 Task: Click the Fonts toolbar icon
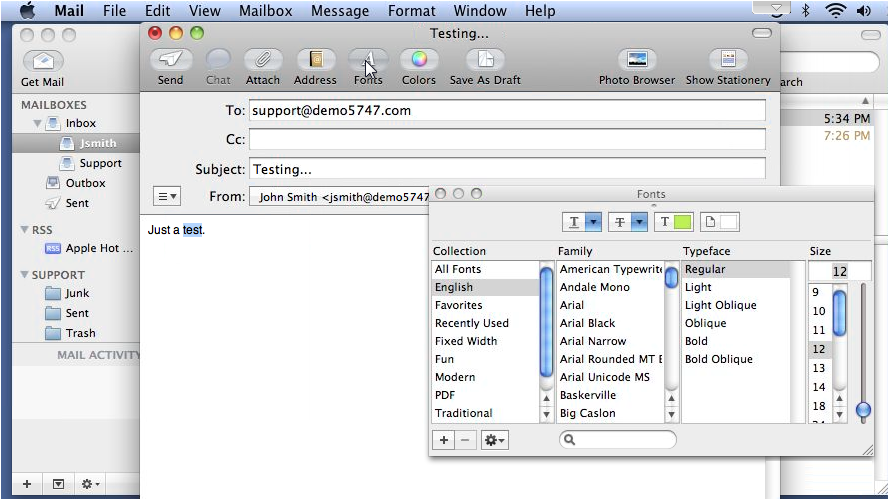368,60
